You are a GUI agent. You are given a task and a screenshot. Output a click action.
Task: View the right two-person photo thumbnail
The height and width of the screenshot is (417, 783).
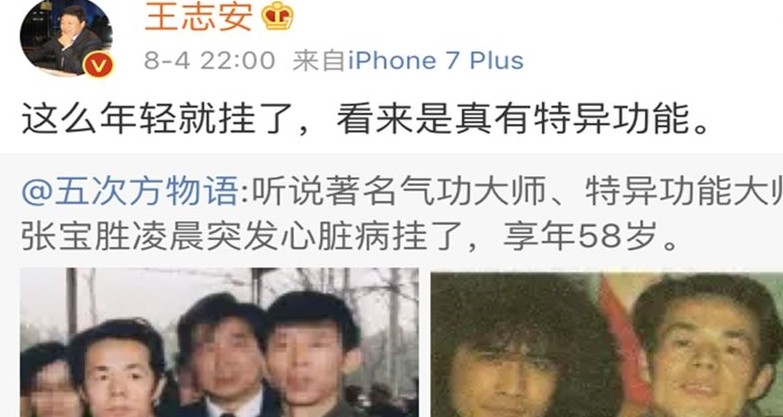607,345
